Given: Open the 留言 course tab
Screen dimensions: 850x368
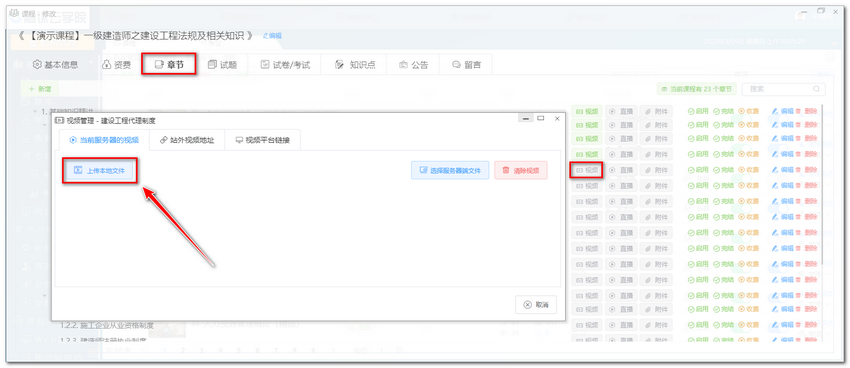Looking at the screenshot, I should point(466,64).
